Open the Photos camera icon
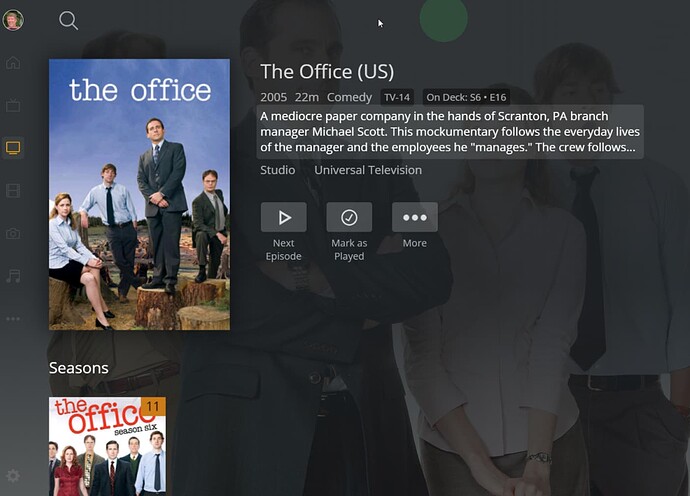The height and width of the screenshot is (496, 690). [x=13, y=233]
